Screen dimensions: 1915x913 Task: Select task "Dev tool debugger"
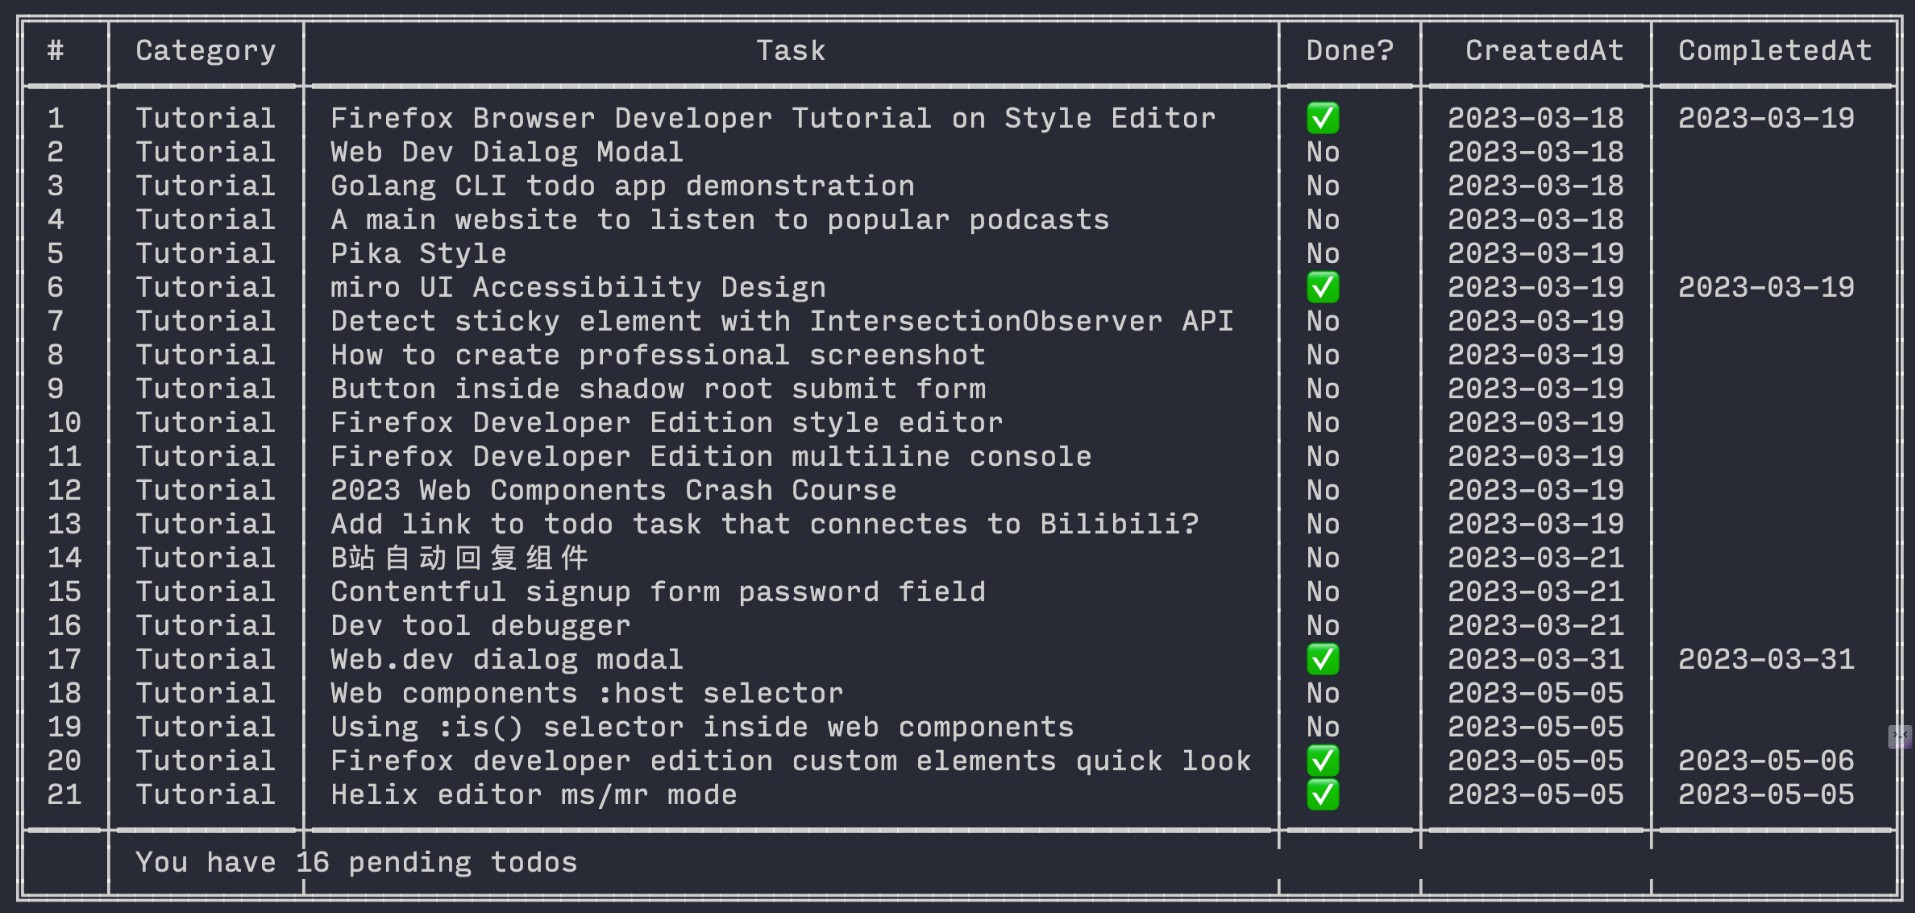pyautogui.click(x=481, y=626)
